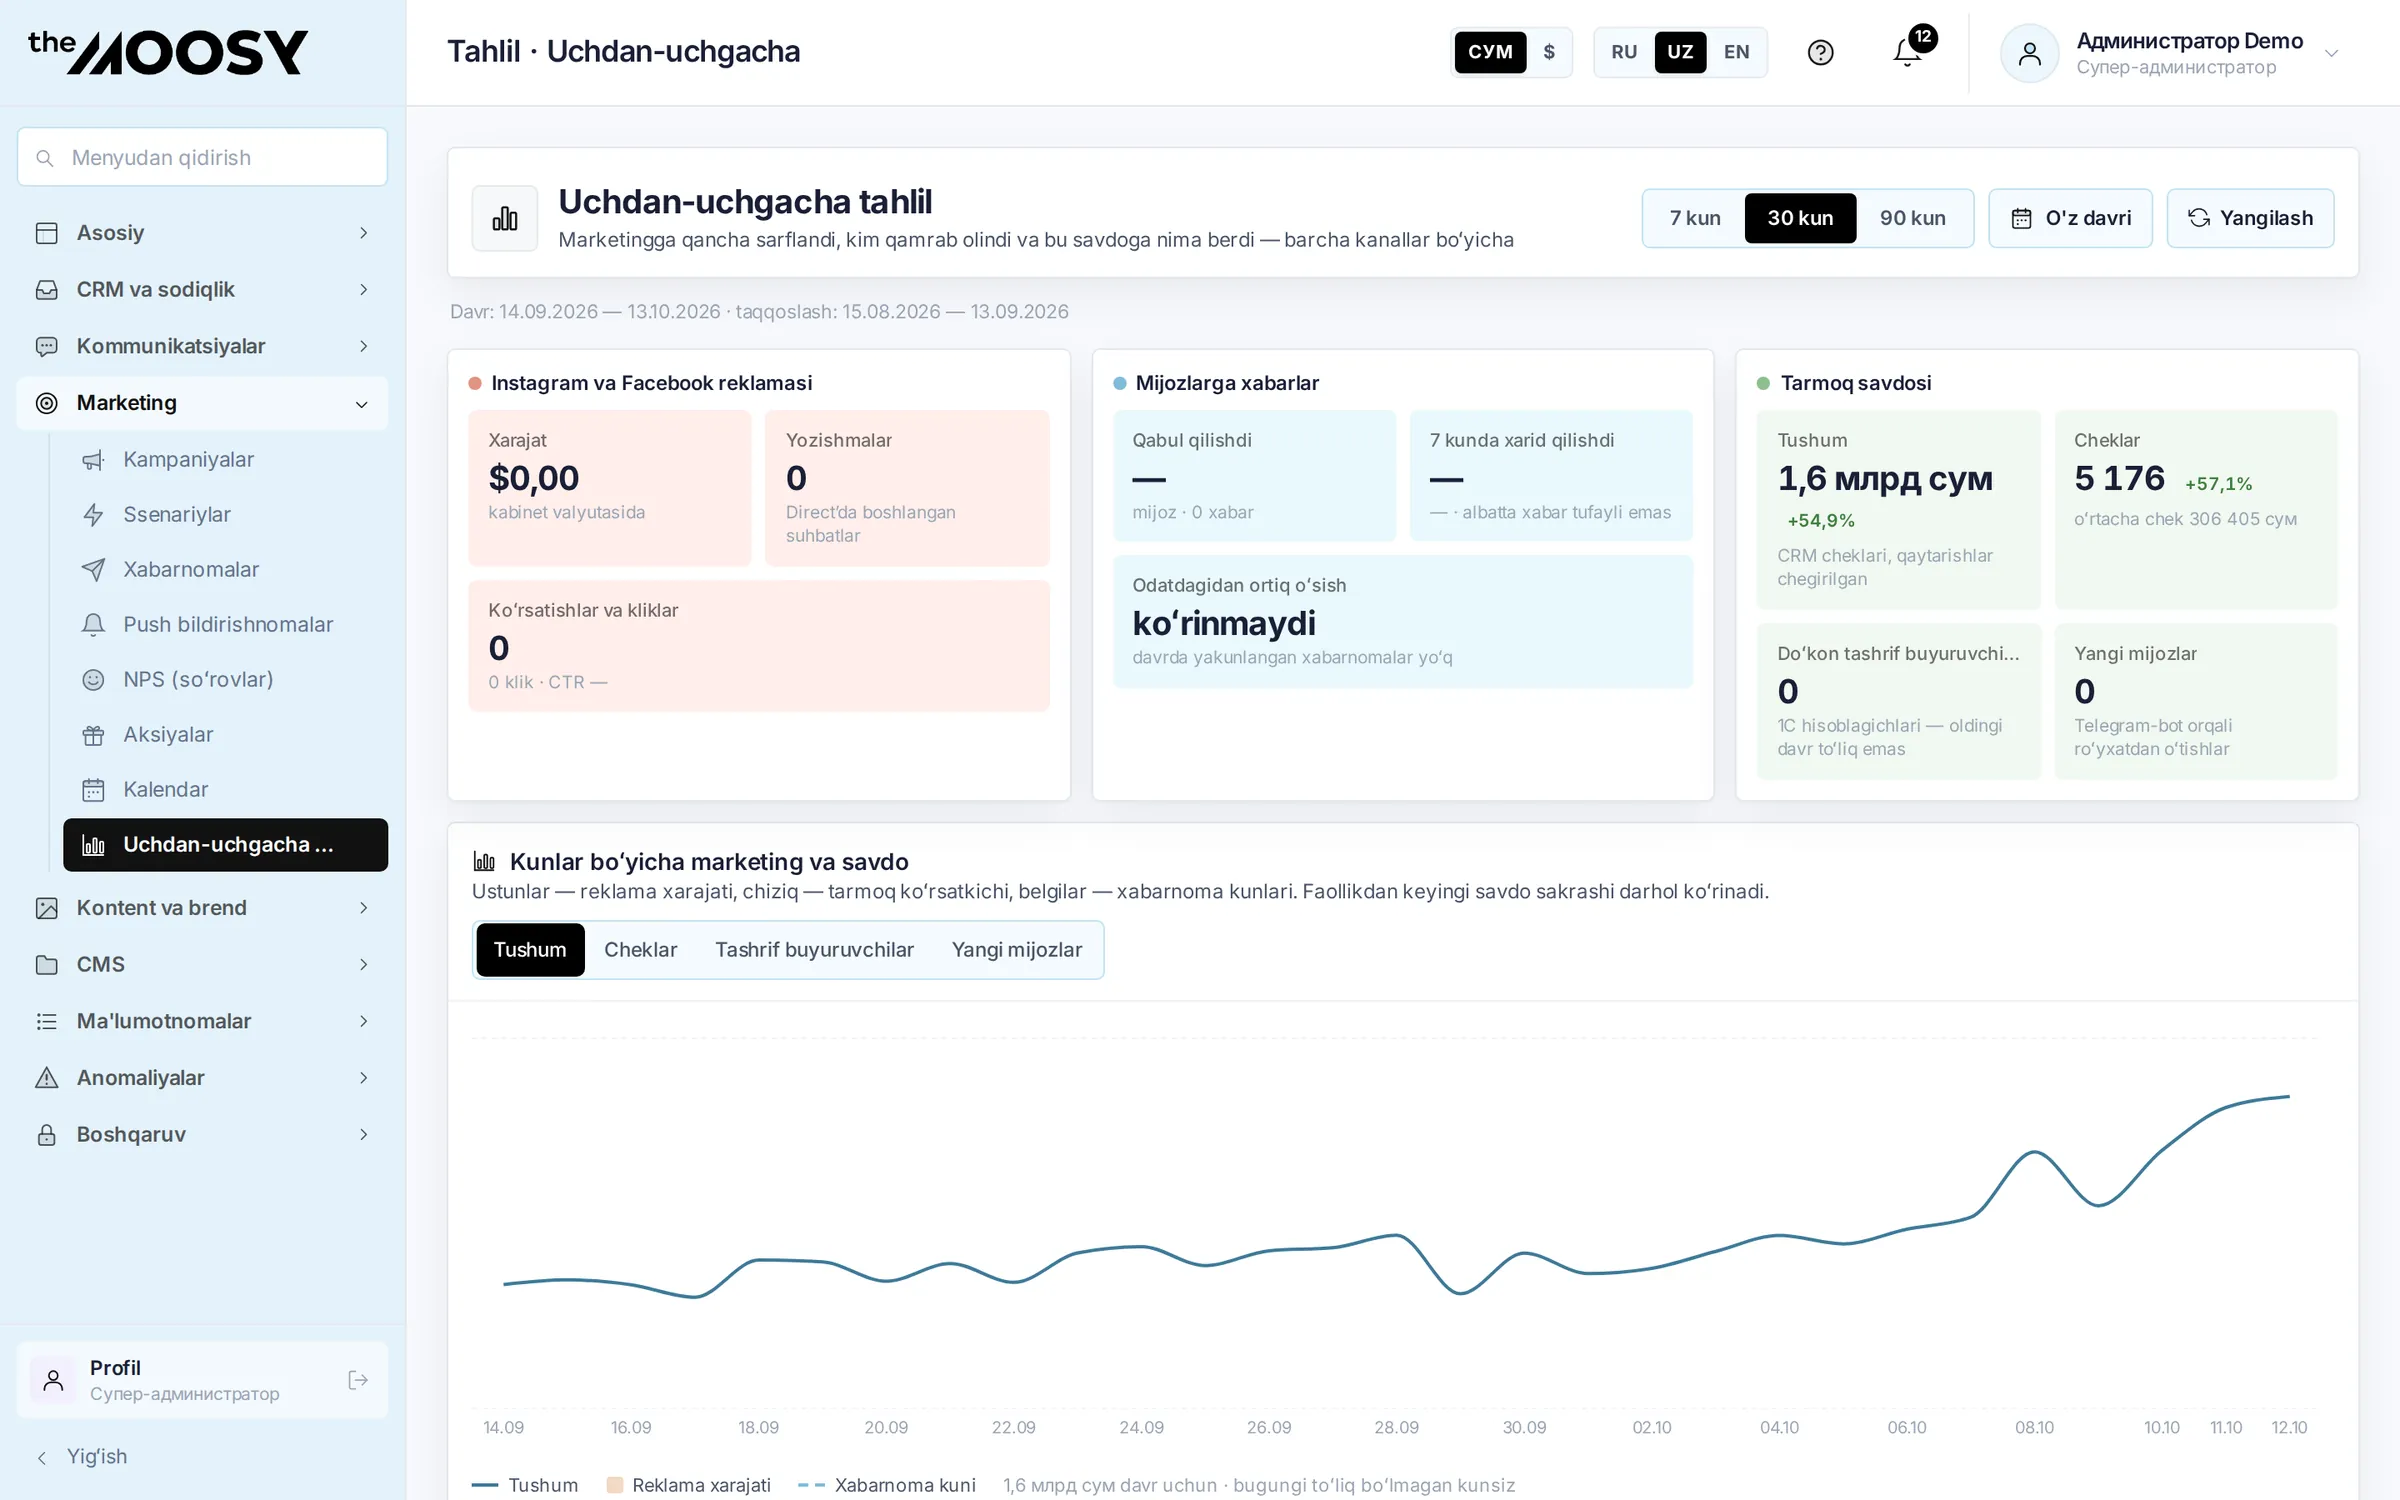Focus the Menyudan qidirish search field
Viewport: 2400px width, 1500px height.
pos(202,157)
